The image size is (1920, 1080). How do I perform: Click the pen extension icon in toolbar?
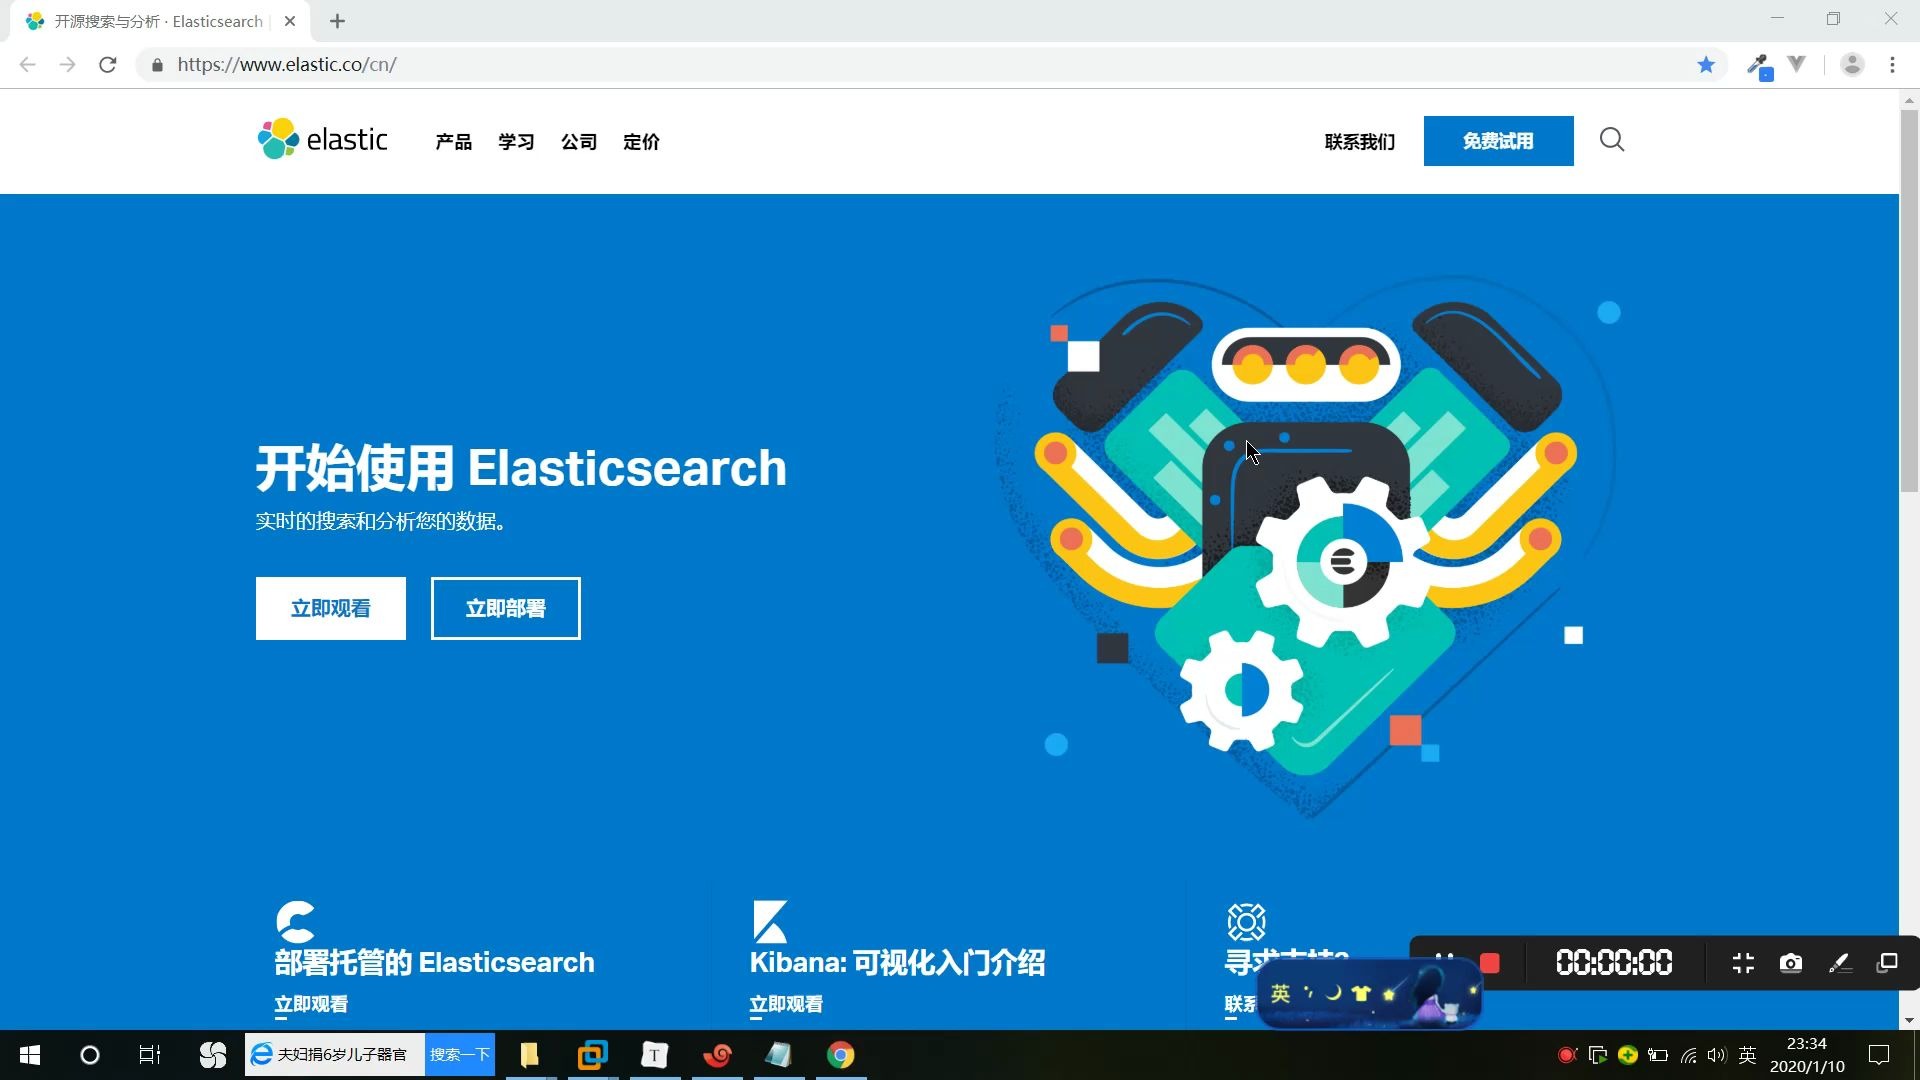click(1758, 66)
